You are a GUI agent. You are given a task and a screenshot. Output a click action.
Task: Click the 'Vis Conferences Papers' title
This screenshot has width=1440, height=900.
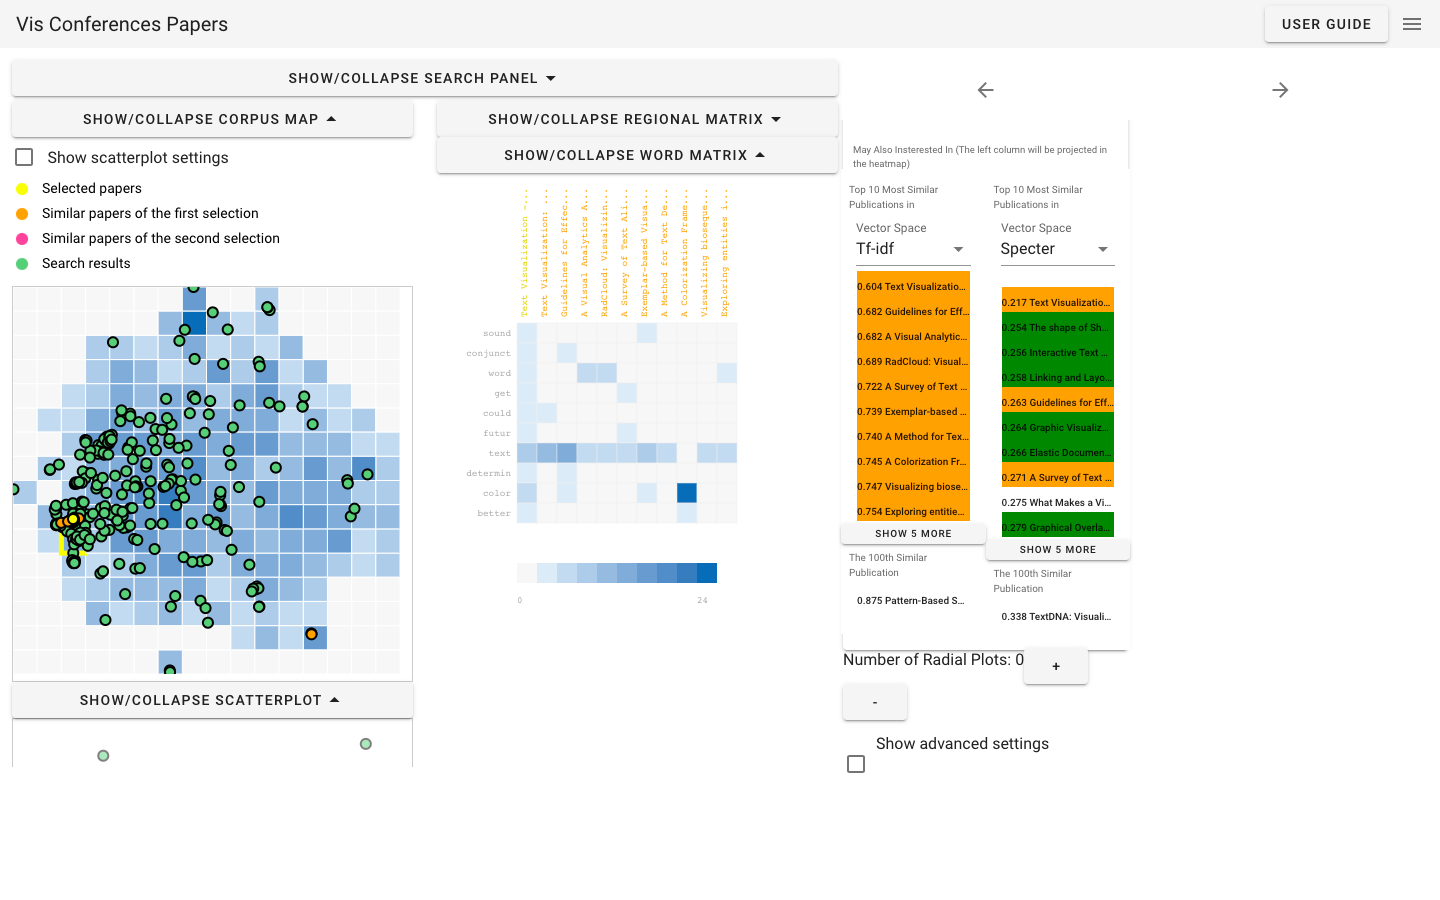click(122, 24)
